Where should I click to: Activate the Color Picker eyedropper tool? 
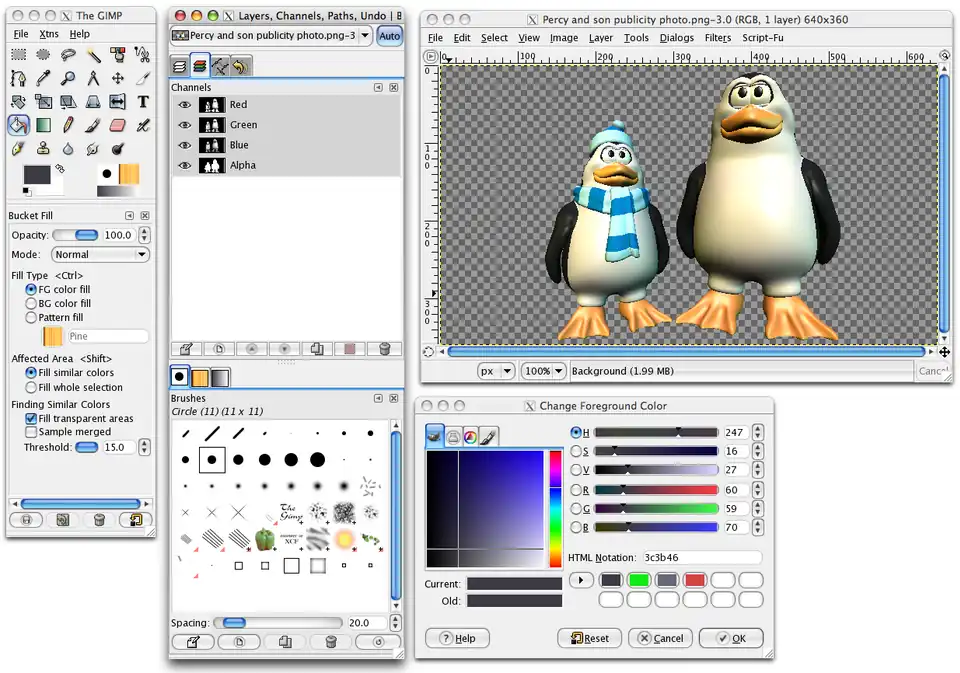tap(43, 78)
